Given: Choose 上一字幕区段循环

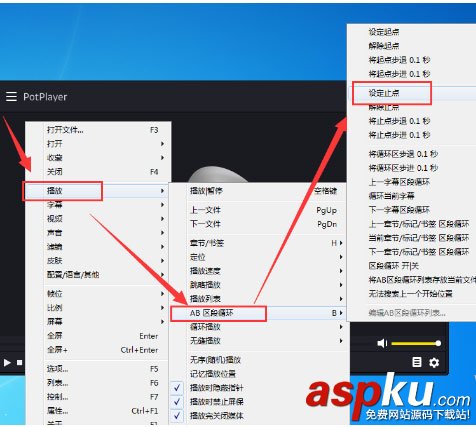Looking at the screenshot, I should (412, 182).
